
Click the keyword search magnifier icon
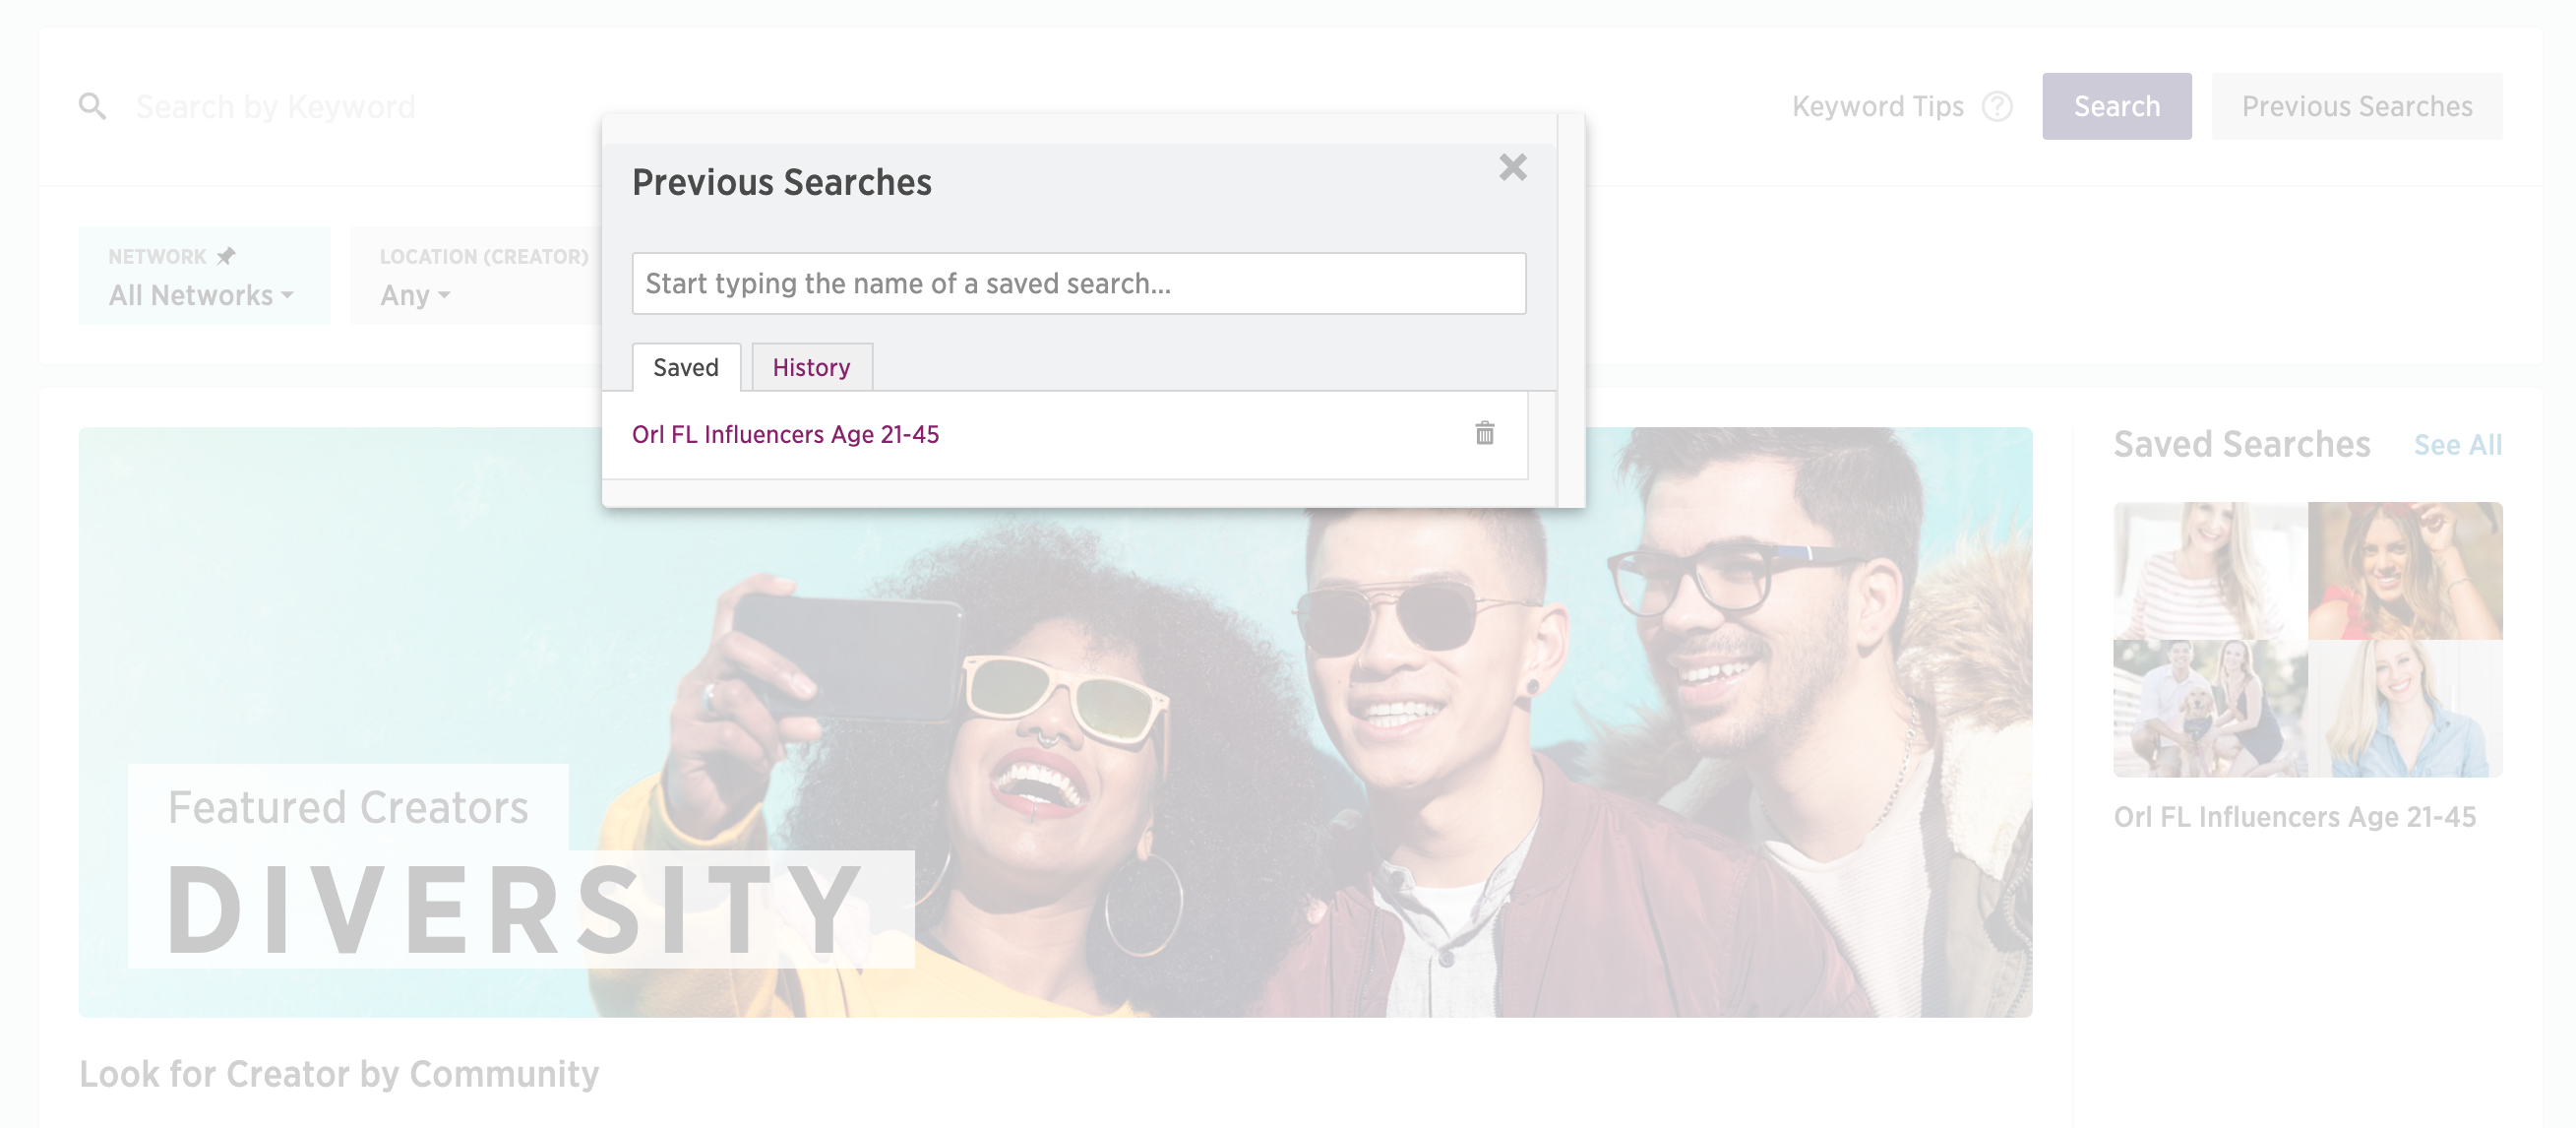click(93, 106)
